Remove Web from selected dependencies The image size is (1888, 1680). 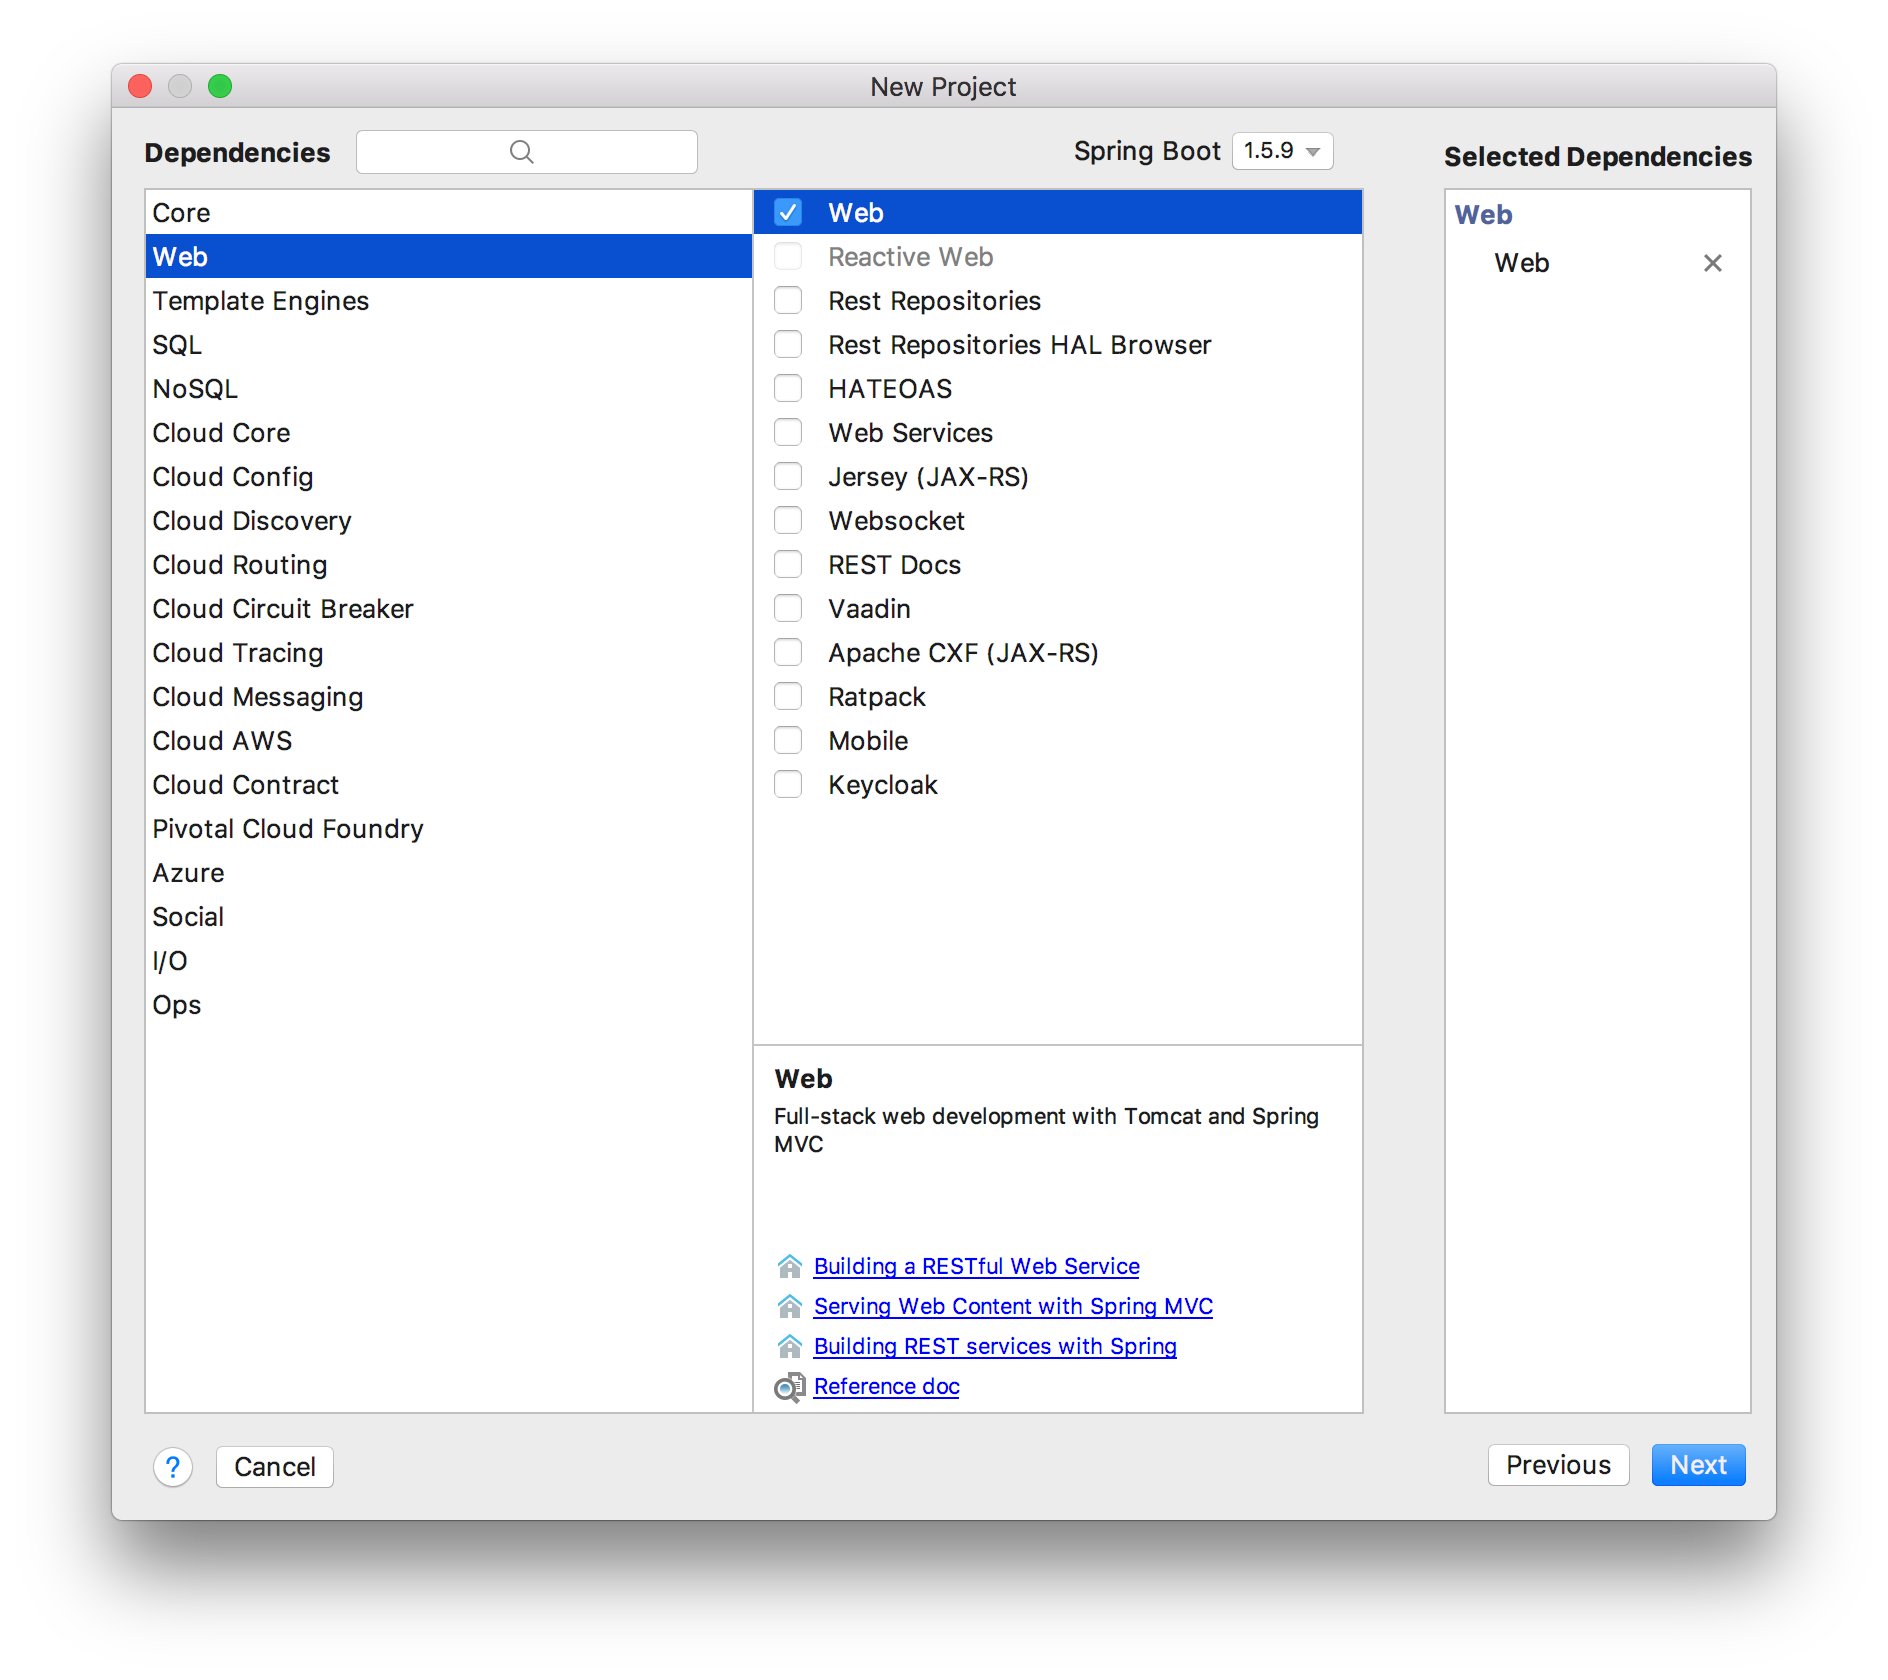tap(1712, 263)
